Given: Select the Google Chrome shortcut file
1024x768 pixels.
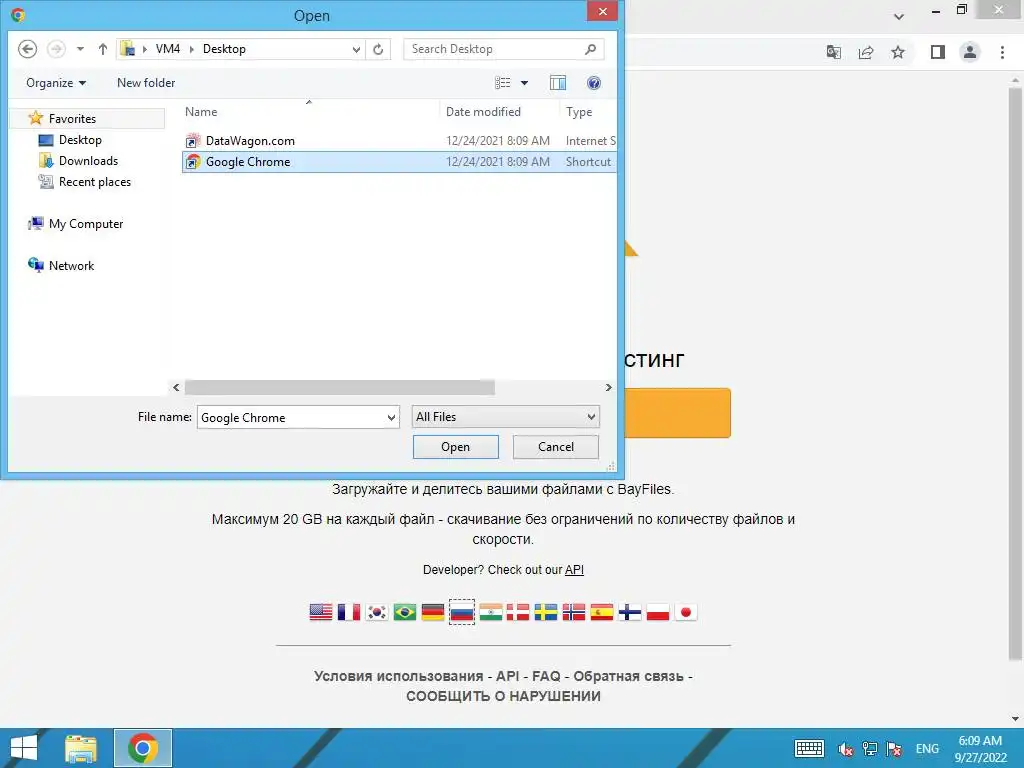Looking at the screenshot, I should [399, 162].
